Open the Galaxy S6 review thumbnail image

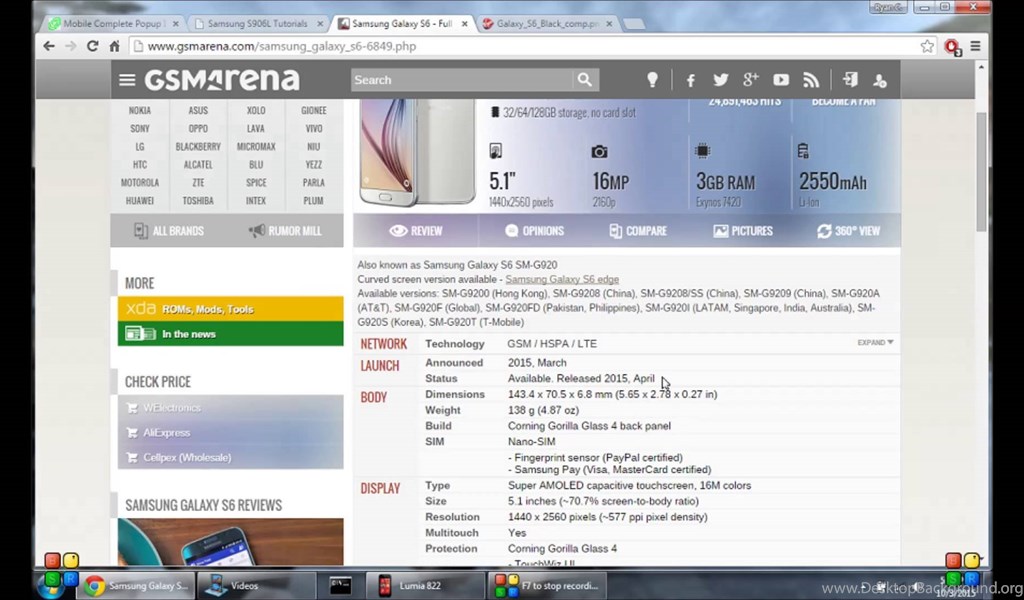(x=231, y=542)
